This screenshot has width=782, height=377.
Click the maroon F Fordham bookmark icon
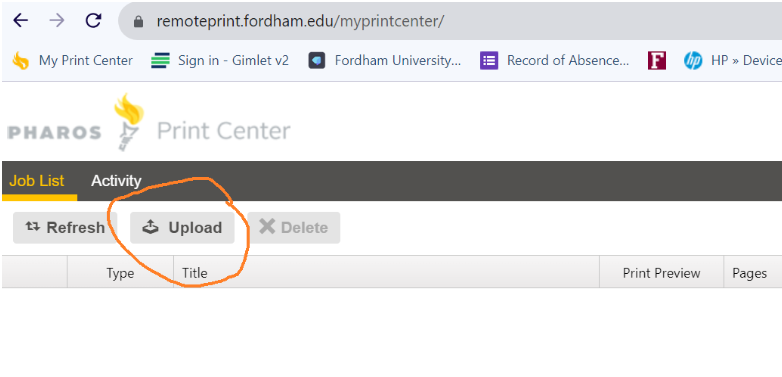click(x=657, y=61)
